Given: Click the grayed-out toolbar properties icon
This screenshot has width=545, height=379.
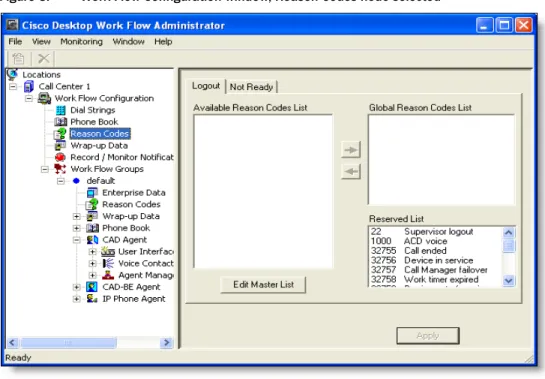Looking at the screenshot, I should coord(18,58).
